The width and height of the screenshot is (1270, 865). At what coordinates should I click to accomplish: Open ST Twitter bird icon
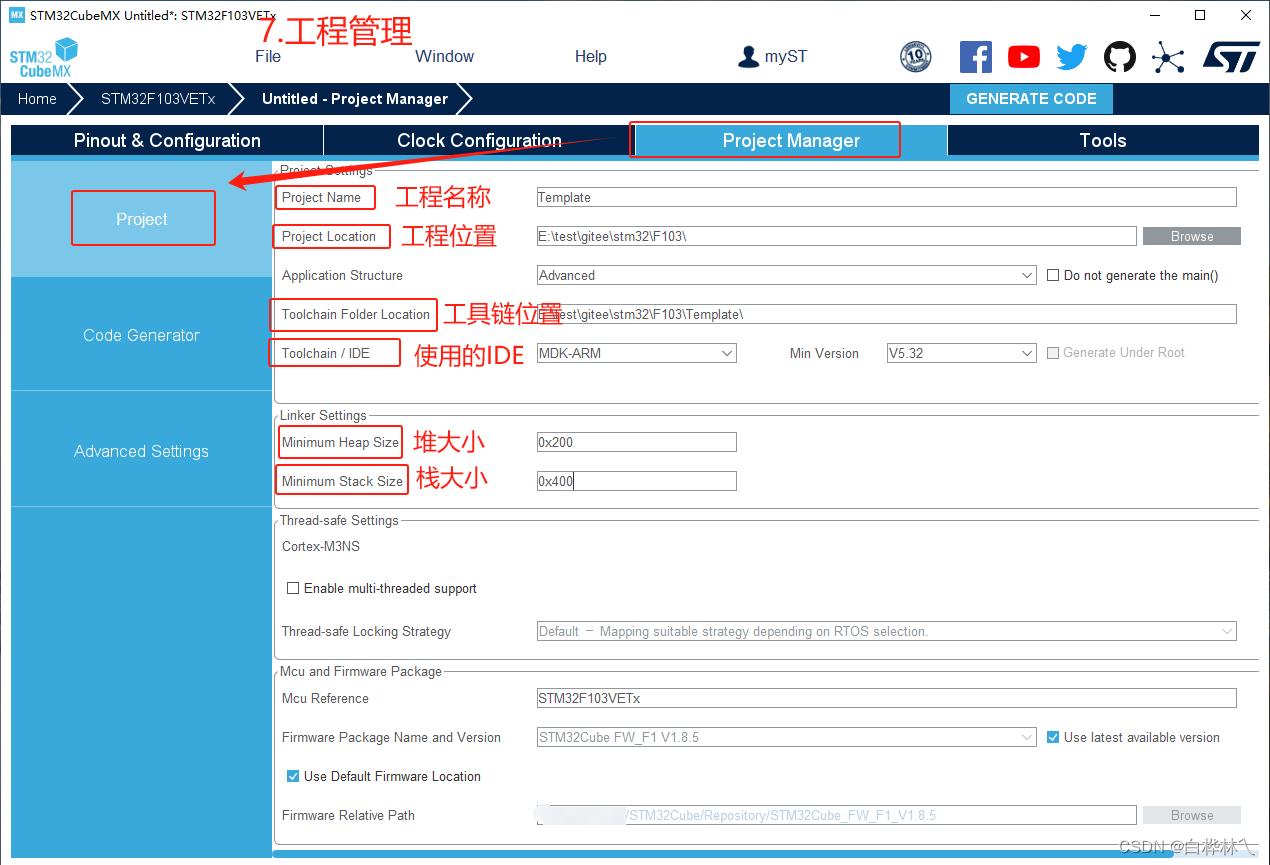[1071, 57]
